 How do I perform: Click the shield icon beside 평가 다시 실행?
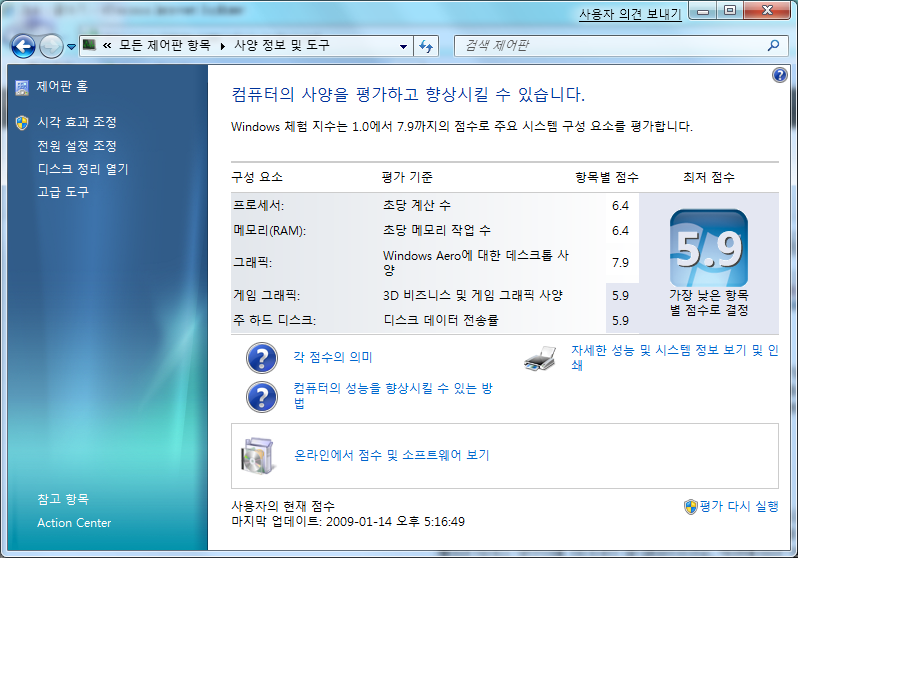691,506
